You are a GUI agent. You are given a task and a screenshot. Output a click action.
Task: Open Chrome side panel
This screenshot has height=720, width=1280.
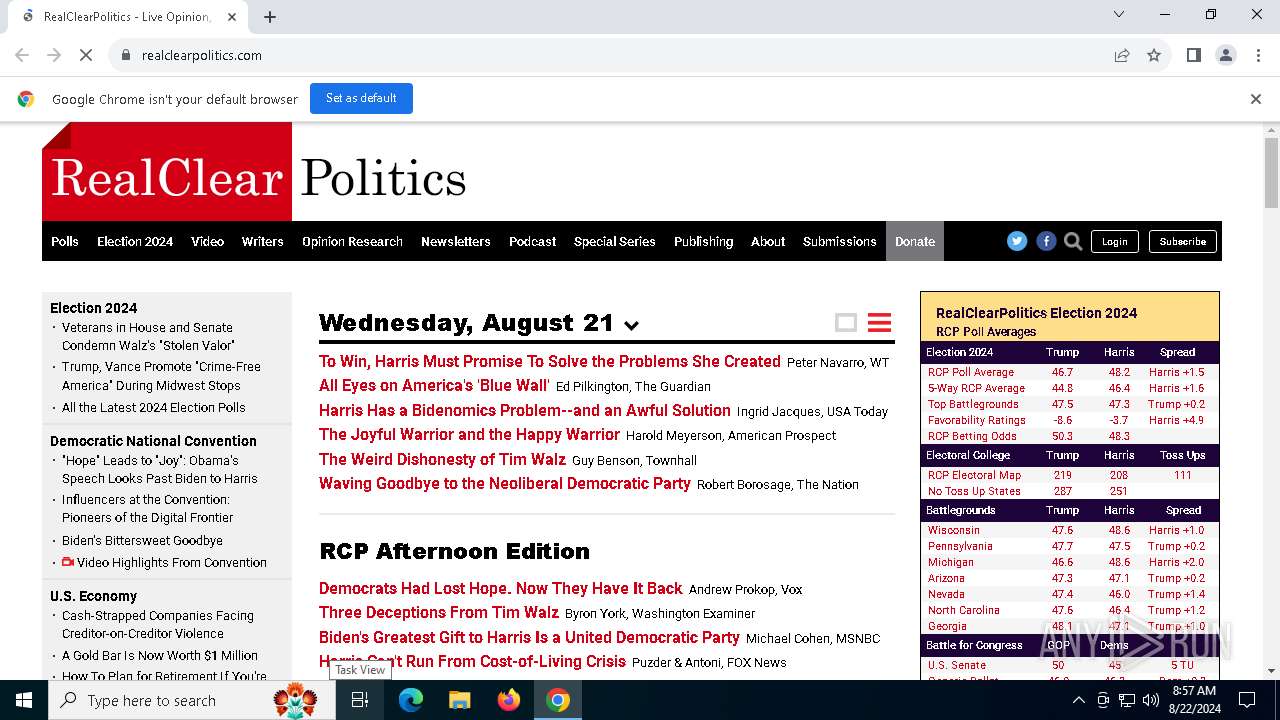click(1193, 55)
